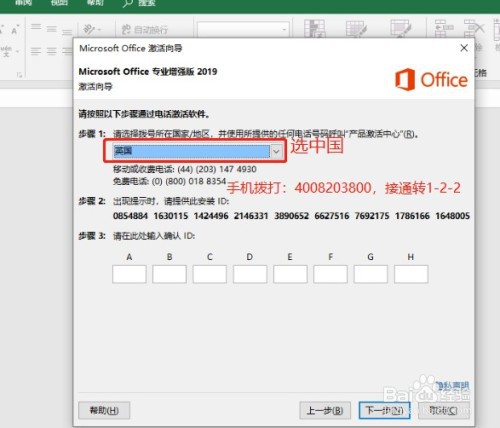
Task: Open font settings dialog launcher in ribbon
Action: click(20, 75)
